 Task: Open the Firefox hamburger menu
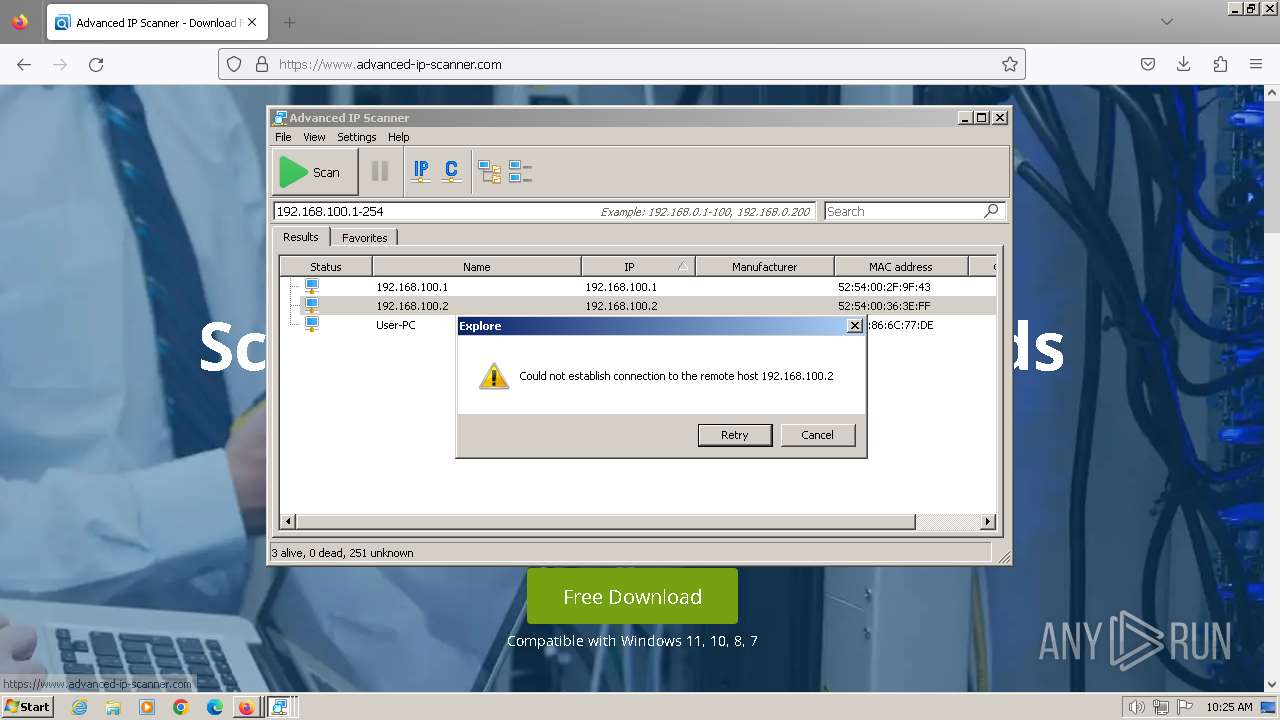click(1256, 64)
